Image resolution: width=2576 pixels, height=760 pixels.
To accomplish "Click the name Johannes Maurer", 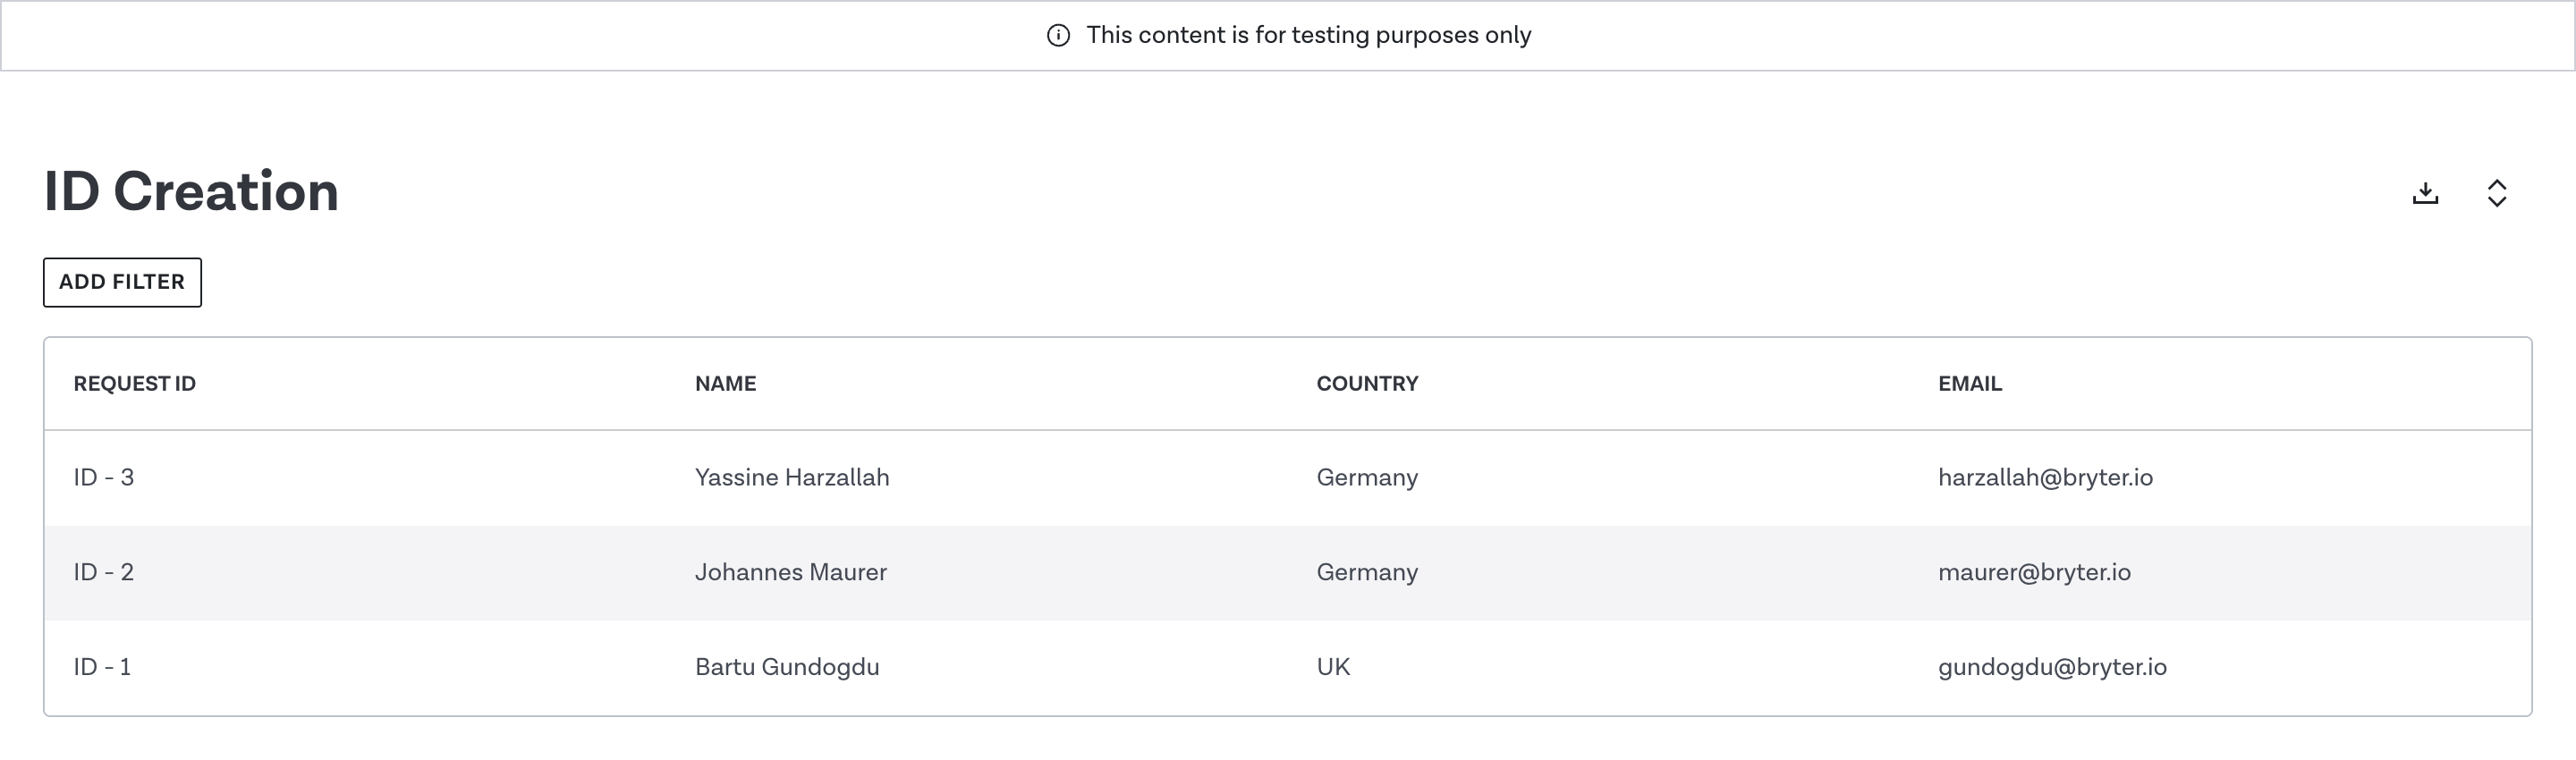I will click(790, 573).
